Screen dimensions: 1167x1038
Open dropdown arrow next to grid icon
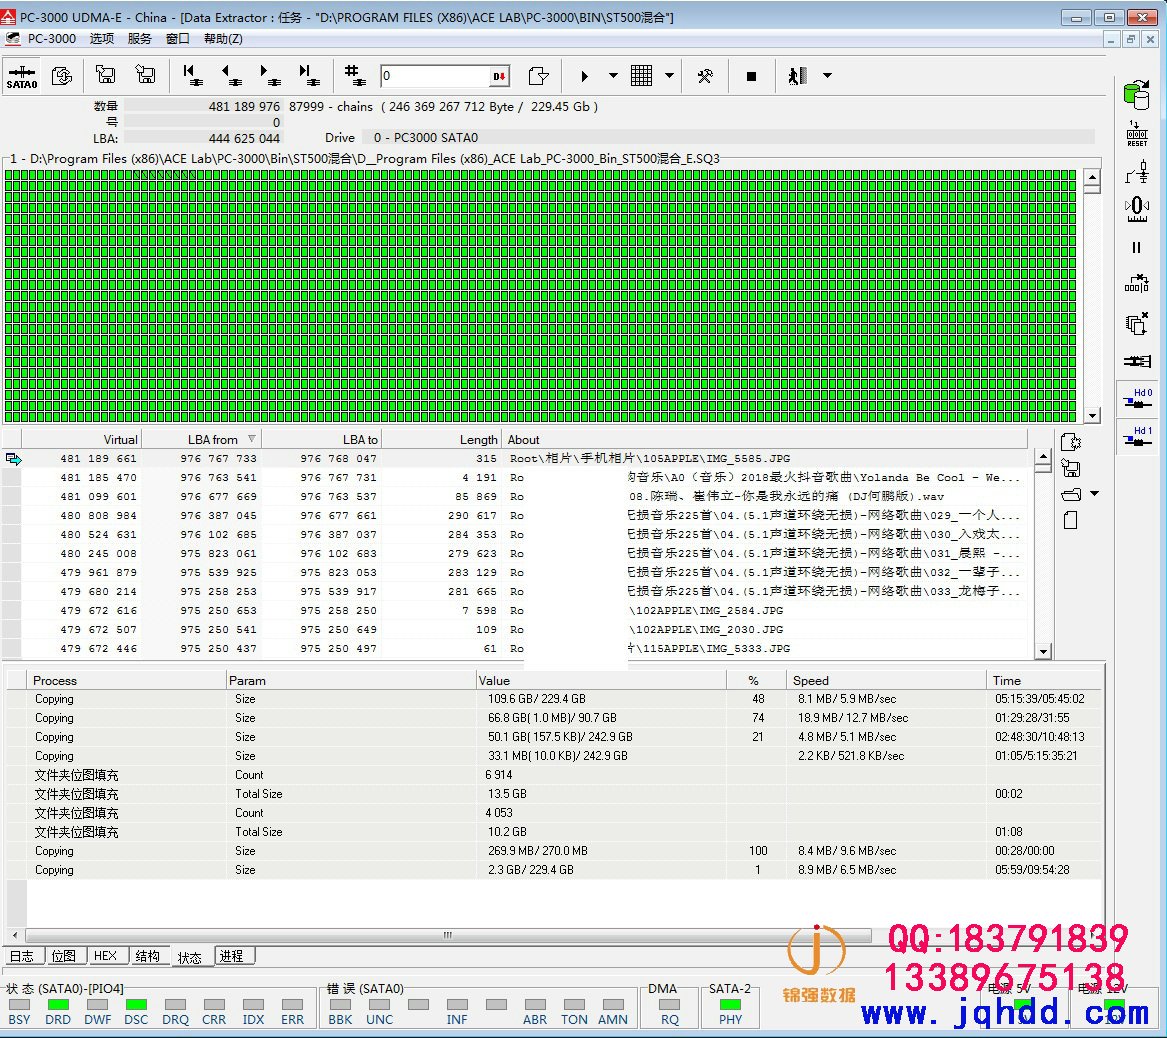point(669,76)
